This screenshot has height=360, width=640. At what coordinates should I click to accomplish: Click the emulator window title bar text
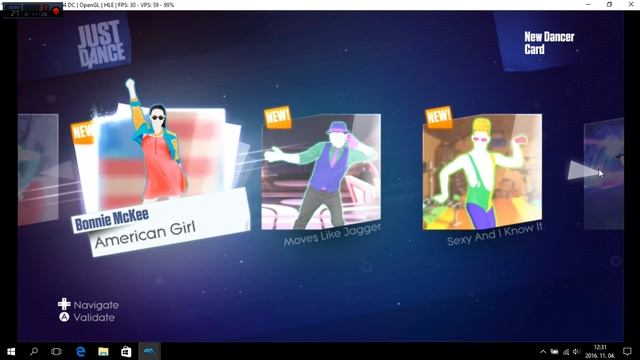coord(118,5)
